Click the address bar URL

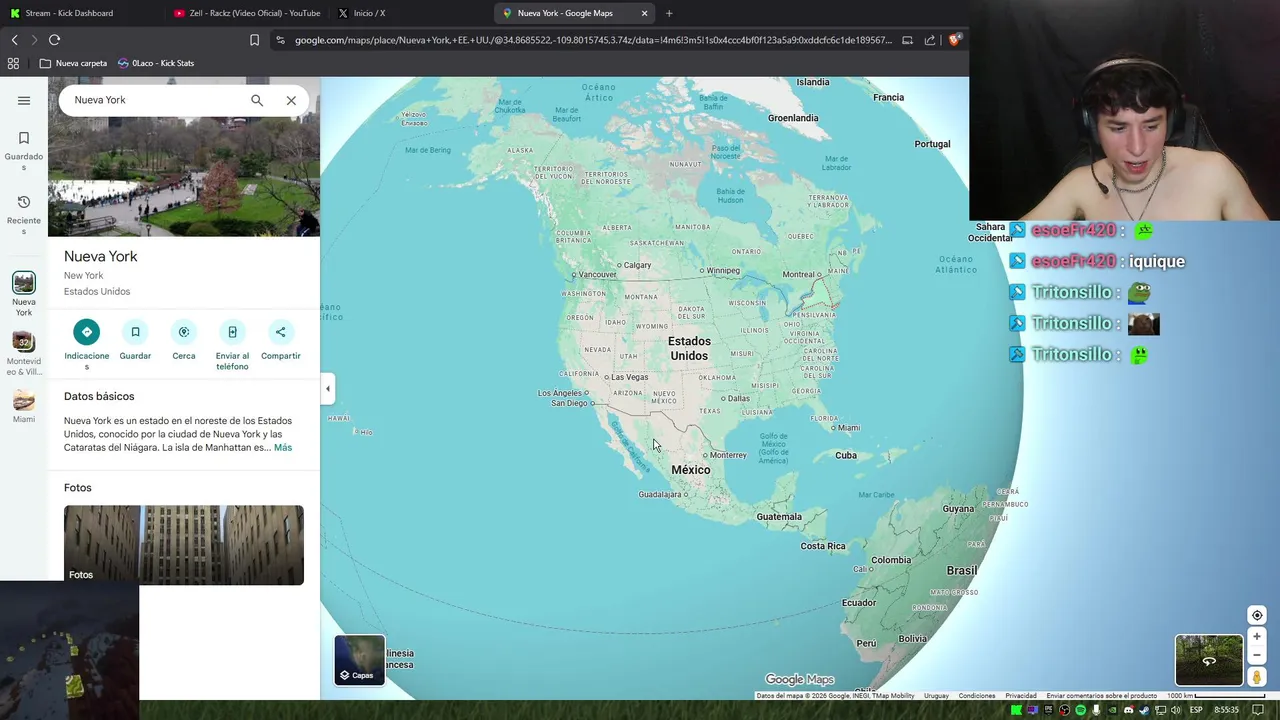tap(593, 40)
